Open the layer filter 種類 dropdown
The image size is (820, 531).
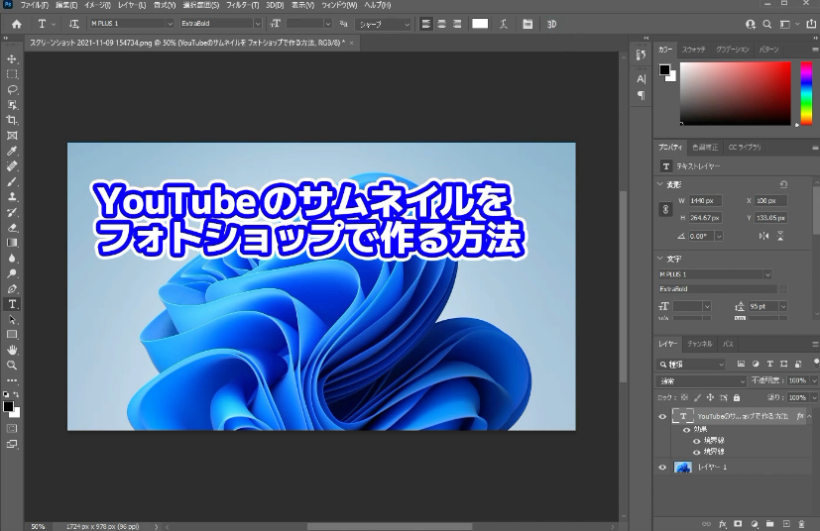coord(691,364)
